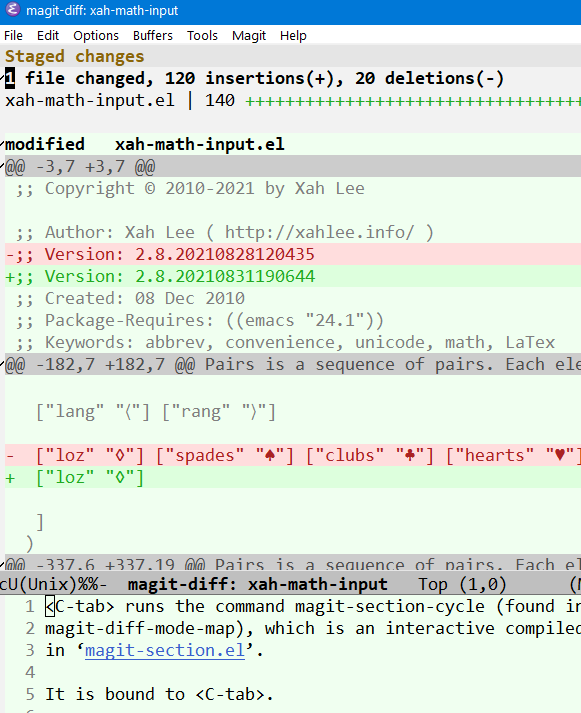Viewport: 581px width, 713px height.
Task: Click the '1 file changed' summary line
Action: pyautogui.click(x=254, y=78)
